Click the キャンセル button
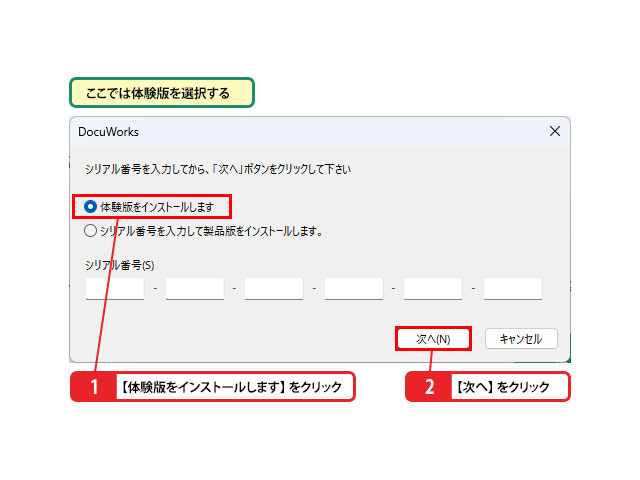The width and height of the screenshot is (640, 480). [x=521, y=339]
